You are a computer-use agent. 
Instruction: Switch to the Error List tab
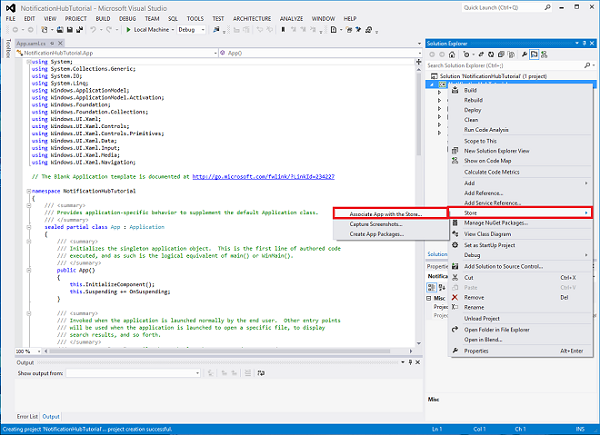coord(27,416)
